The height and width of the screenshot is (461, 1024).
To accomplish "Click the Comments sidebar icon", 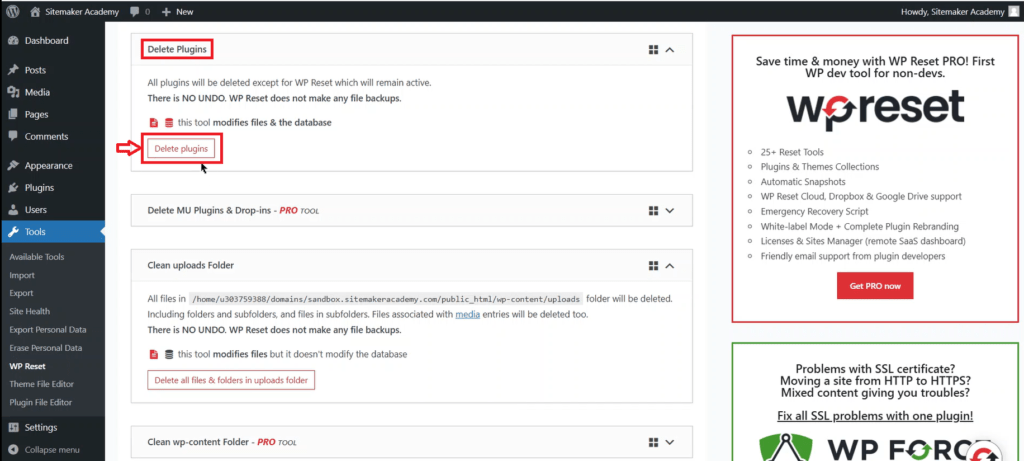I will [13, 136].
